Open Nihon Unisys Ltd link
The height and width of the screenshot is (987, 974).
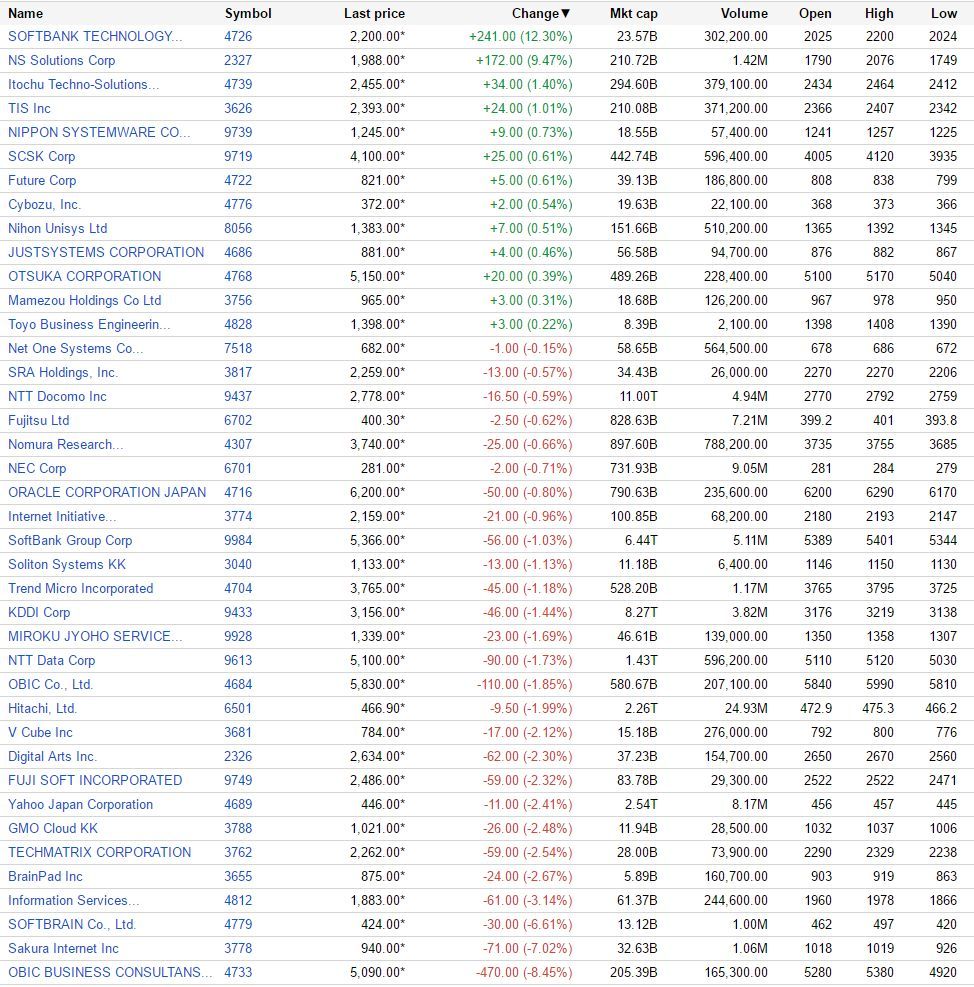[57, 228]
